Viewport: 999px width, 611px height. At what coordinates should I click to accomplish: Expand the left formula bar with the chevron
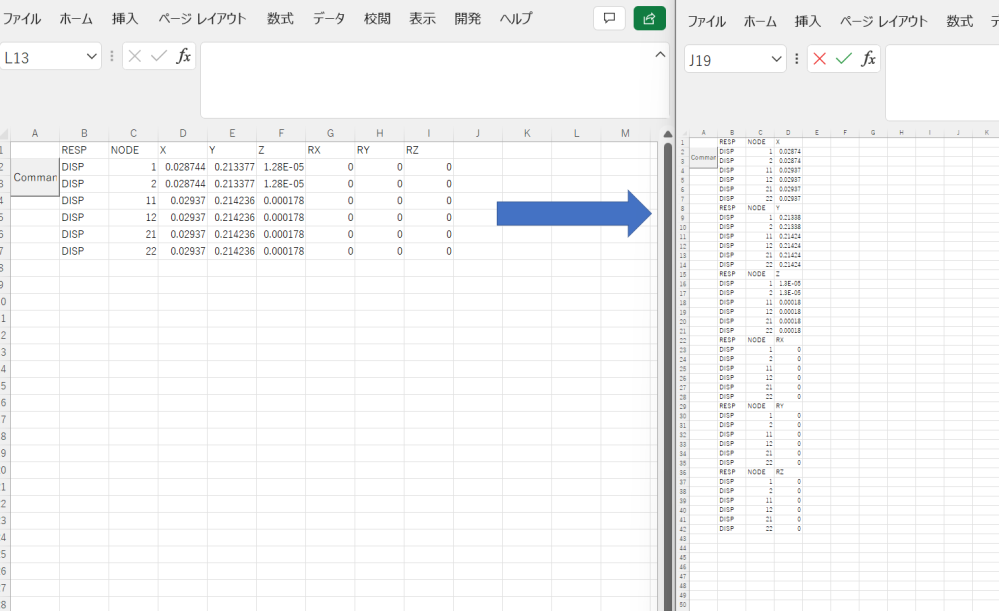click(x=659, y=55)
